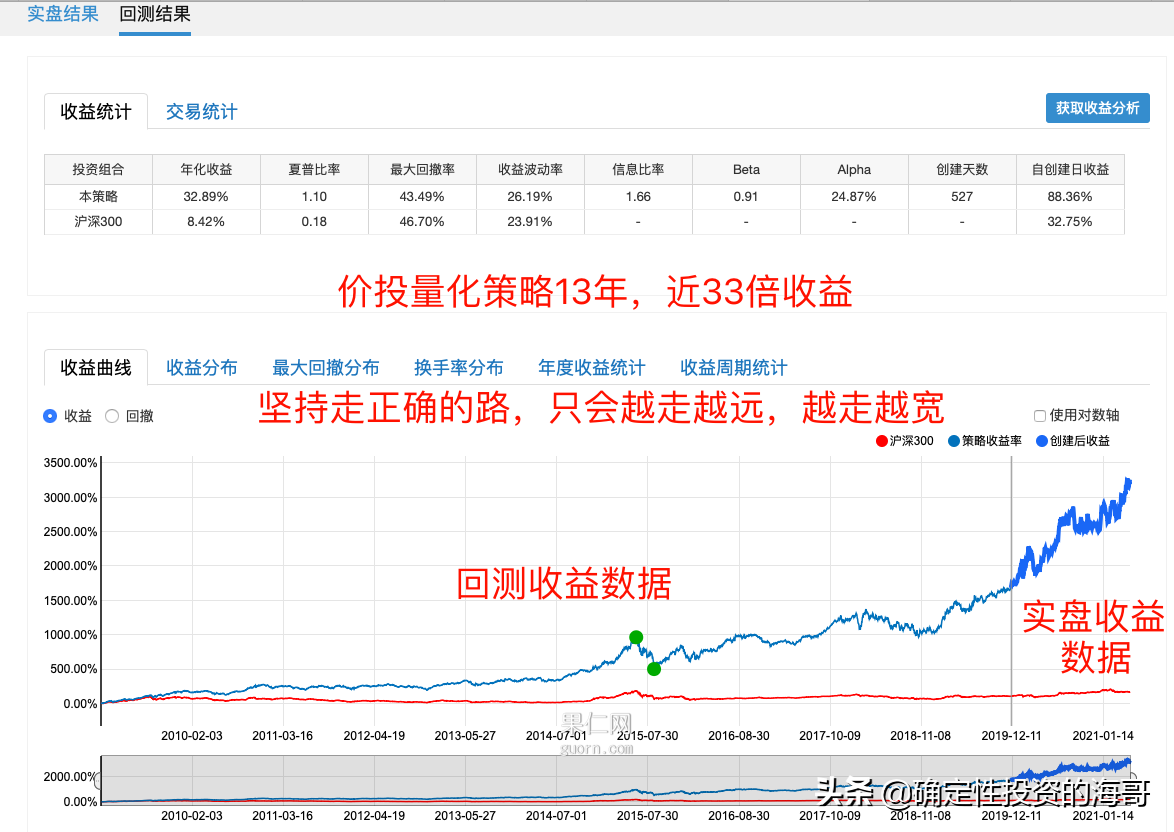The image size is (1174, 832).
Task: Toggle 沪深300 legend red dot
Action: [x=882, y=441]
